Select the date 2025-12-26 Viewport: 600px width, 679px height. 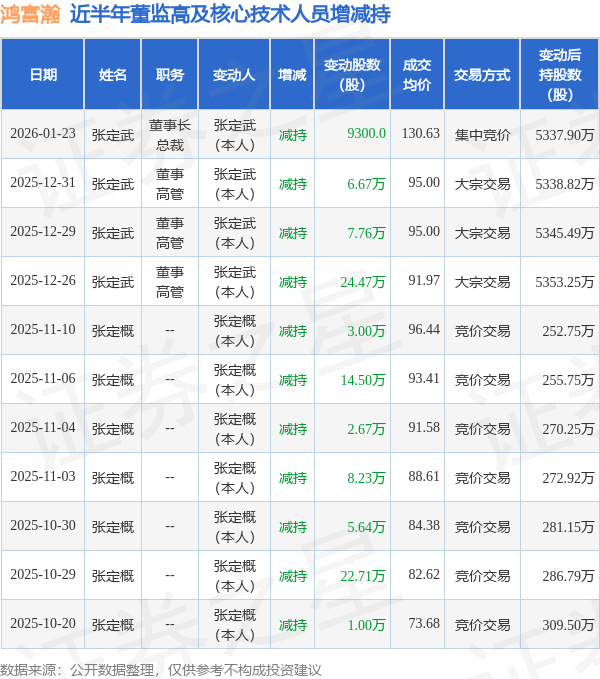tap(43, 280)
